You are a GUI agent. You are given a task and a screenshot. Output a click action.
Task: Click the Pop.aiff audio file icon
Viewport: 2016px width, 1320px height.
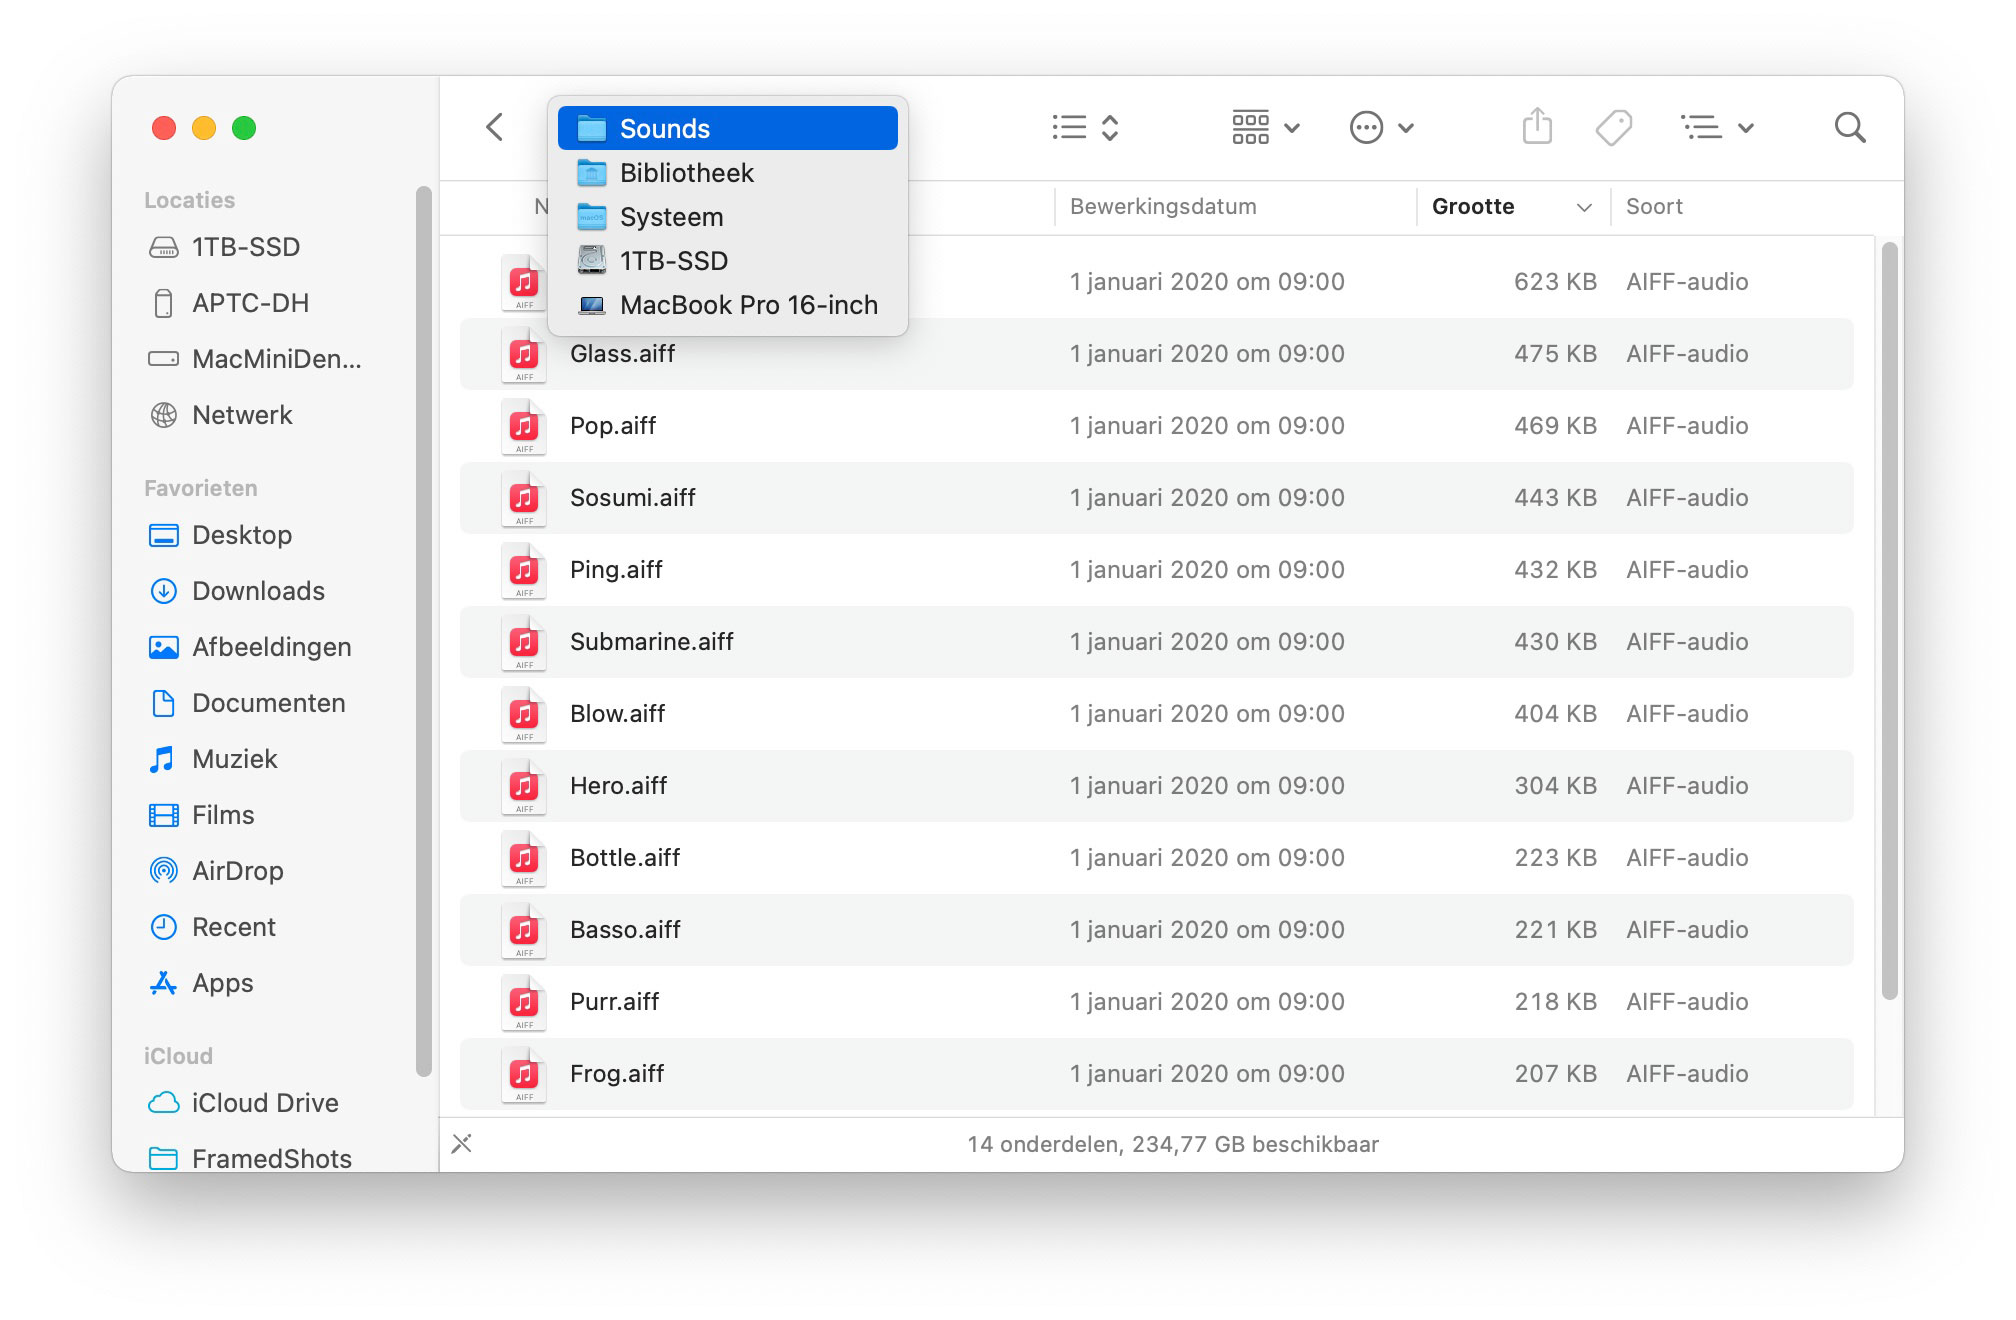click(524, 427)
